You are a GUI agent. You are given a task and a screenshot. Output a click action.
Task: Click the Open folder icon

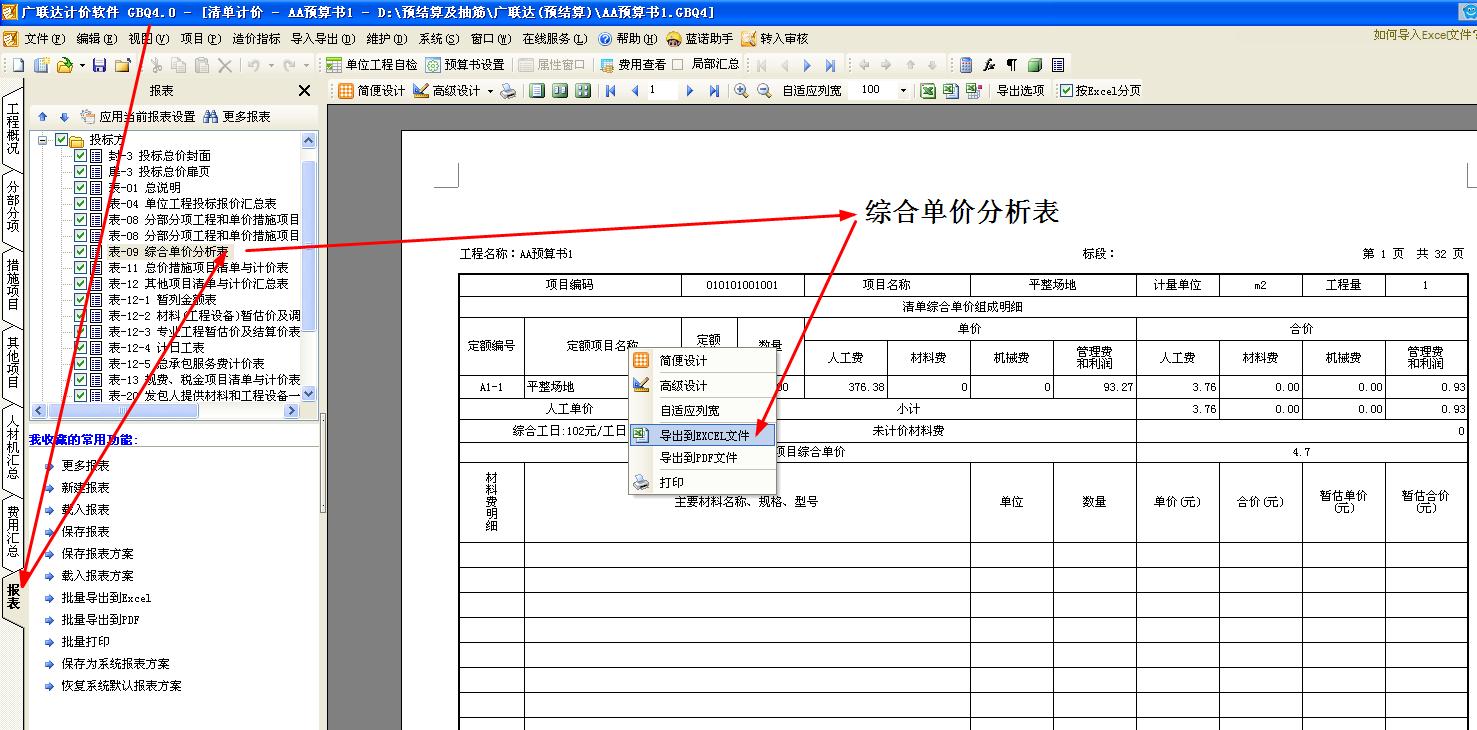64,65
